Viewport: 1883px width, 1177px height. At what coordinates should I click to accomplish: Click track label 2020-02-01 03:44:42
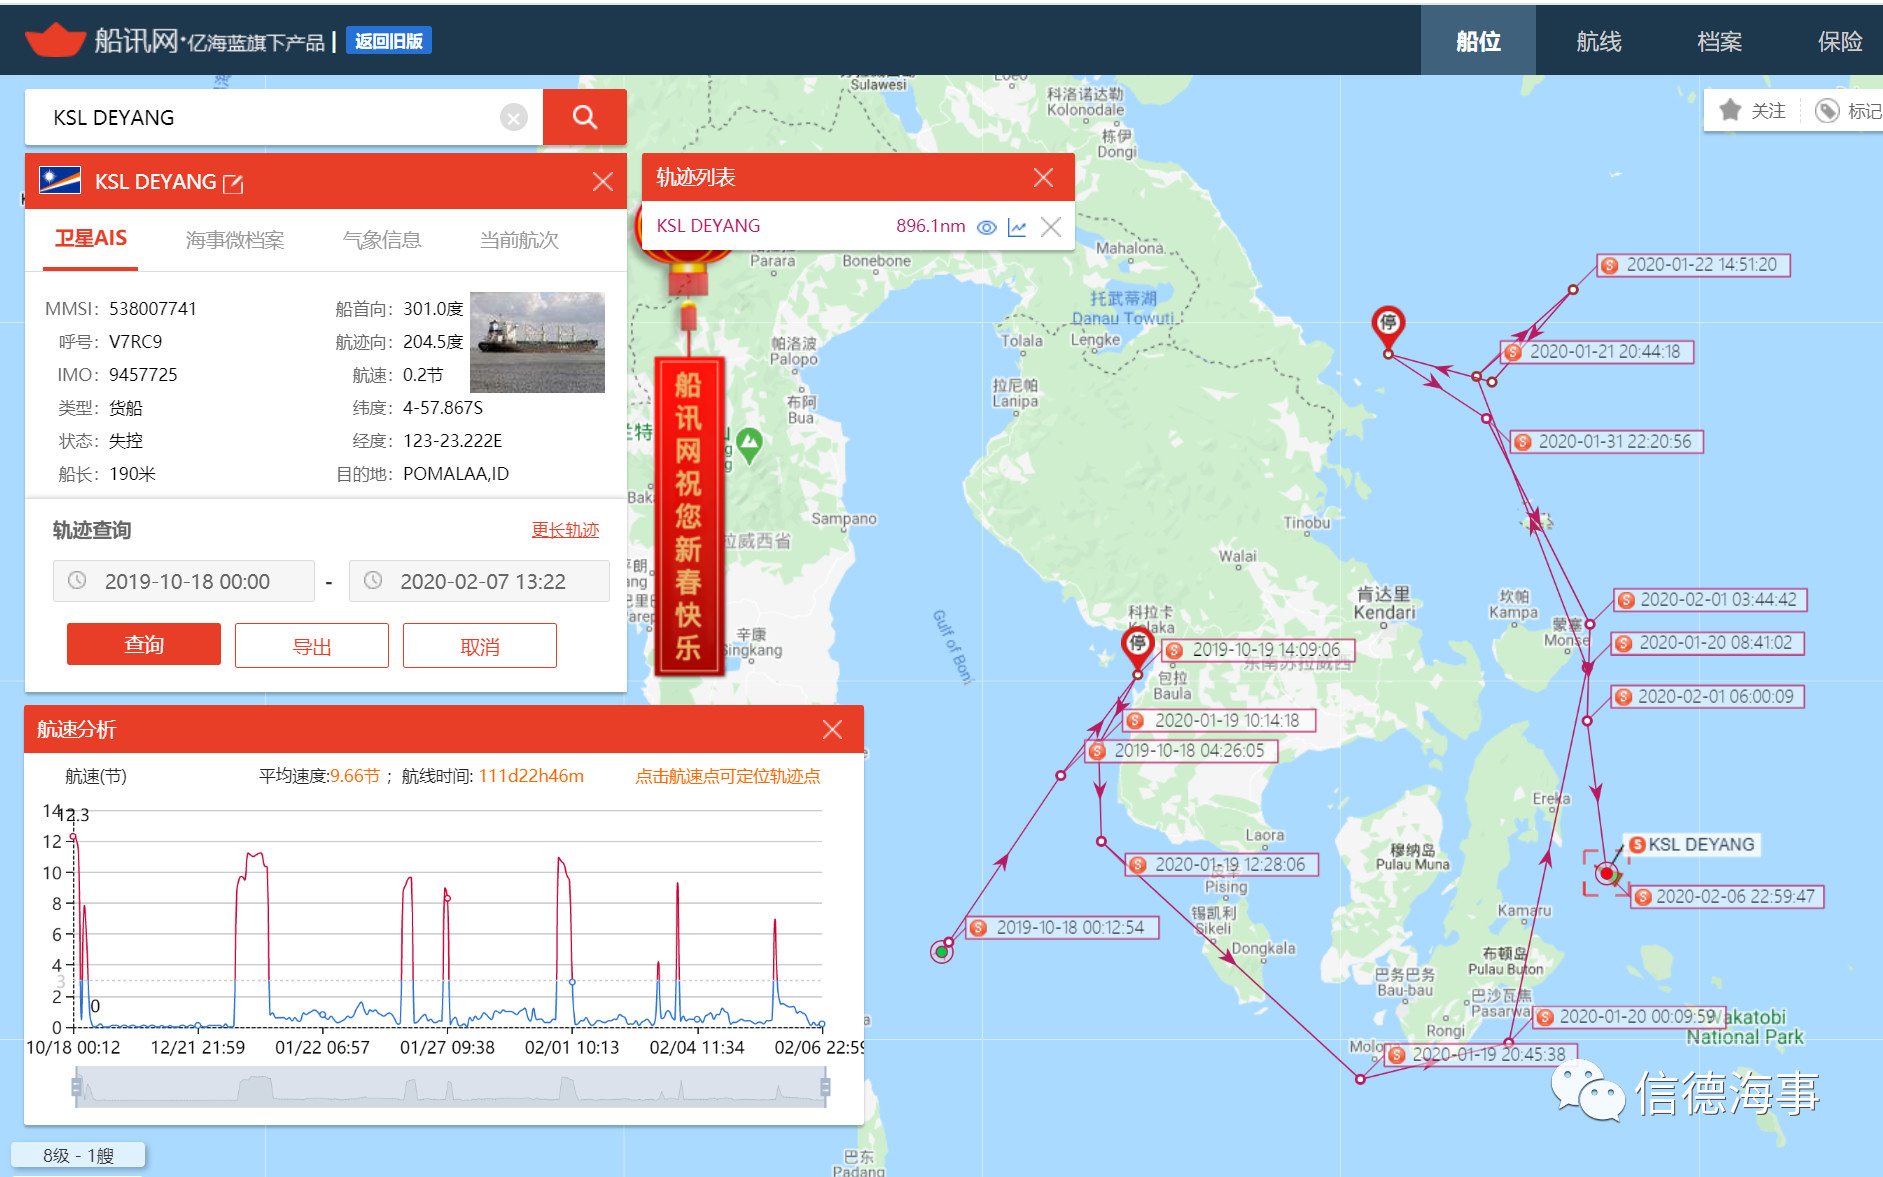(1710, 600)
